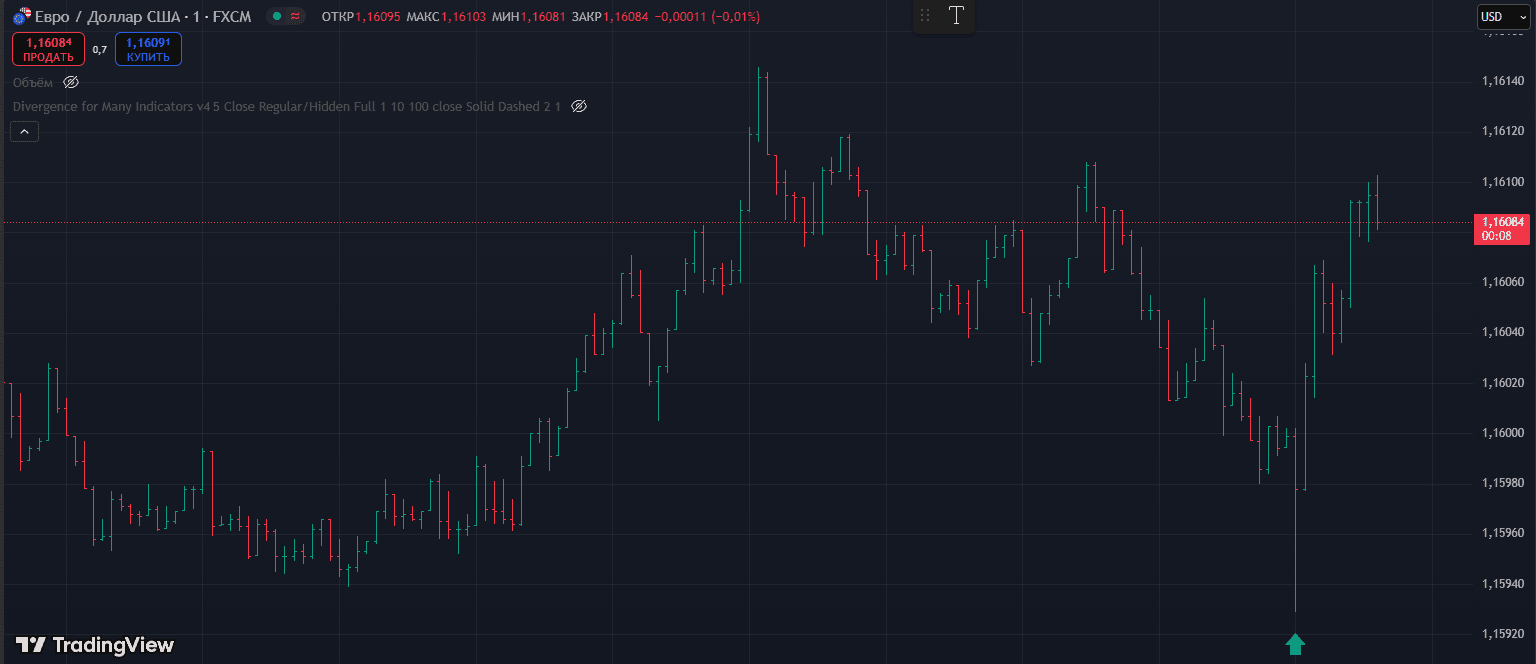The height and width of the screenshot is (664, 1536).
Task: Click the EUR/USD flag symbol icon
Action: pos(20,17)
